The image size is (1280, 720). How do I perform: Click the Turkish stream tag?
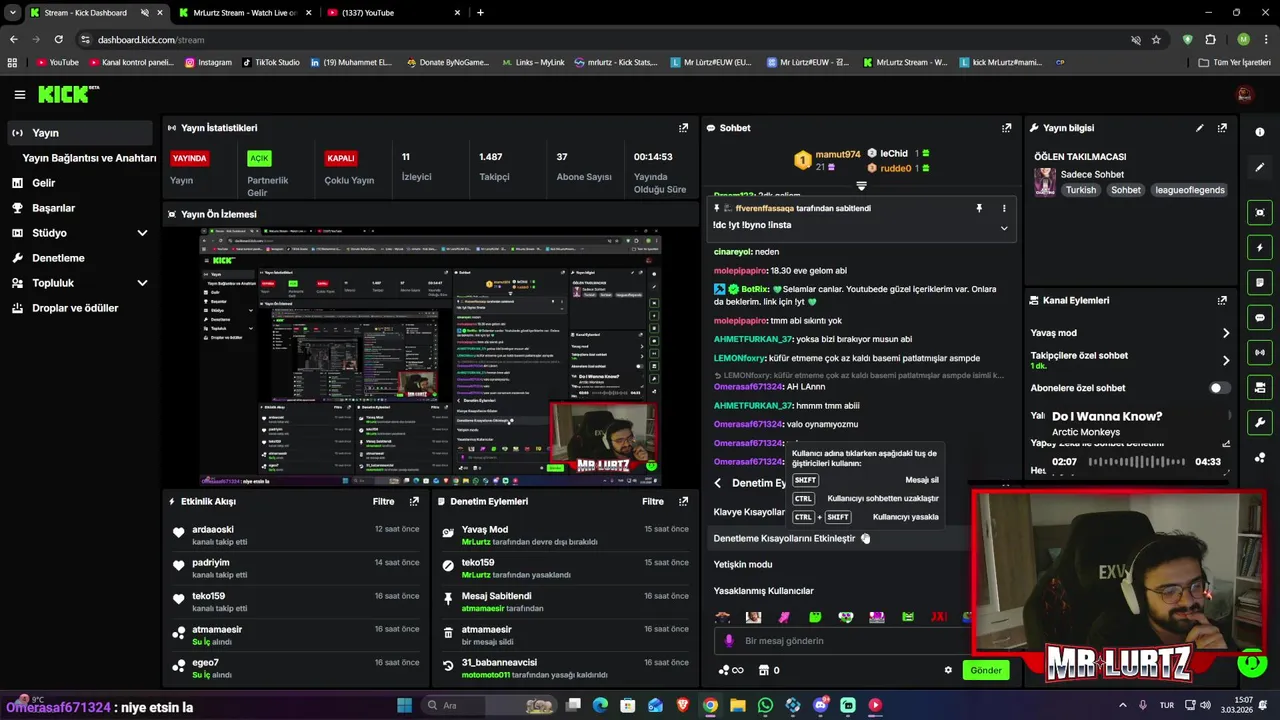(x=1080, y=190)
